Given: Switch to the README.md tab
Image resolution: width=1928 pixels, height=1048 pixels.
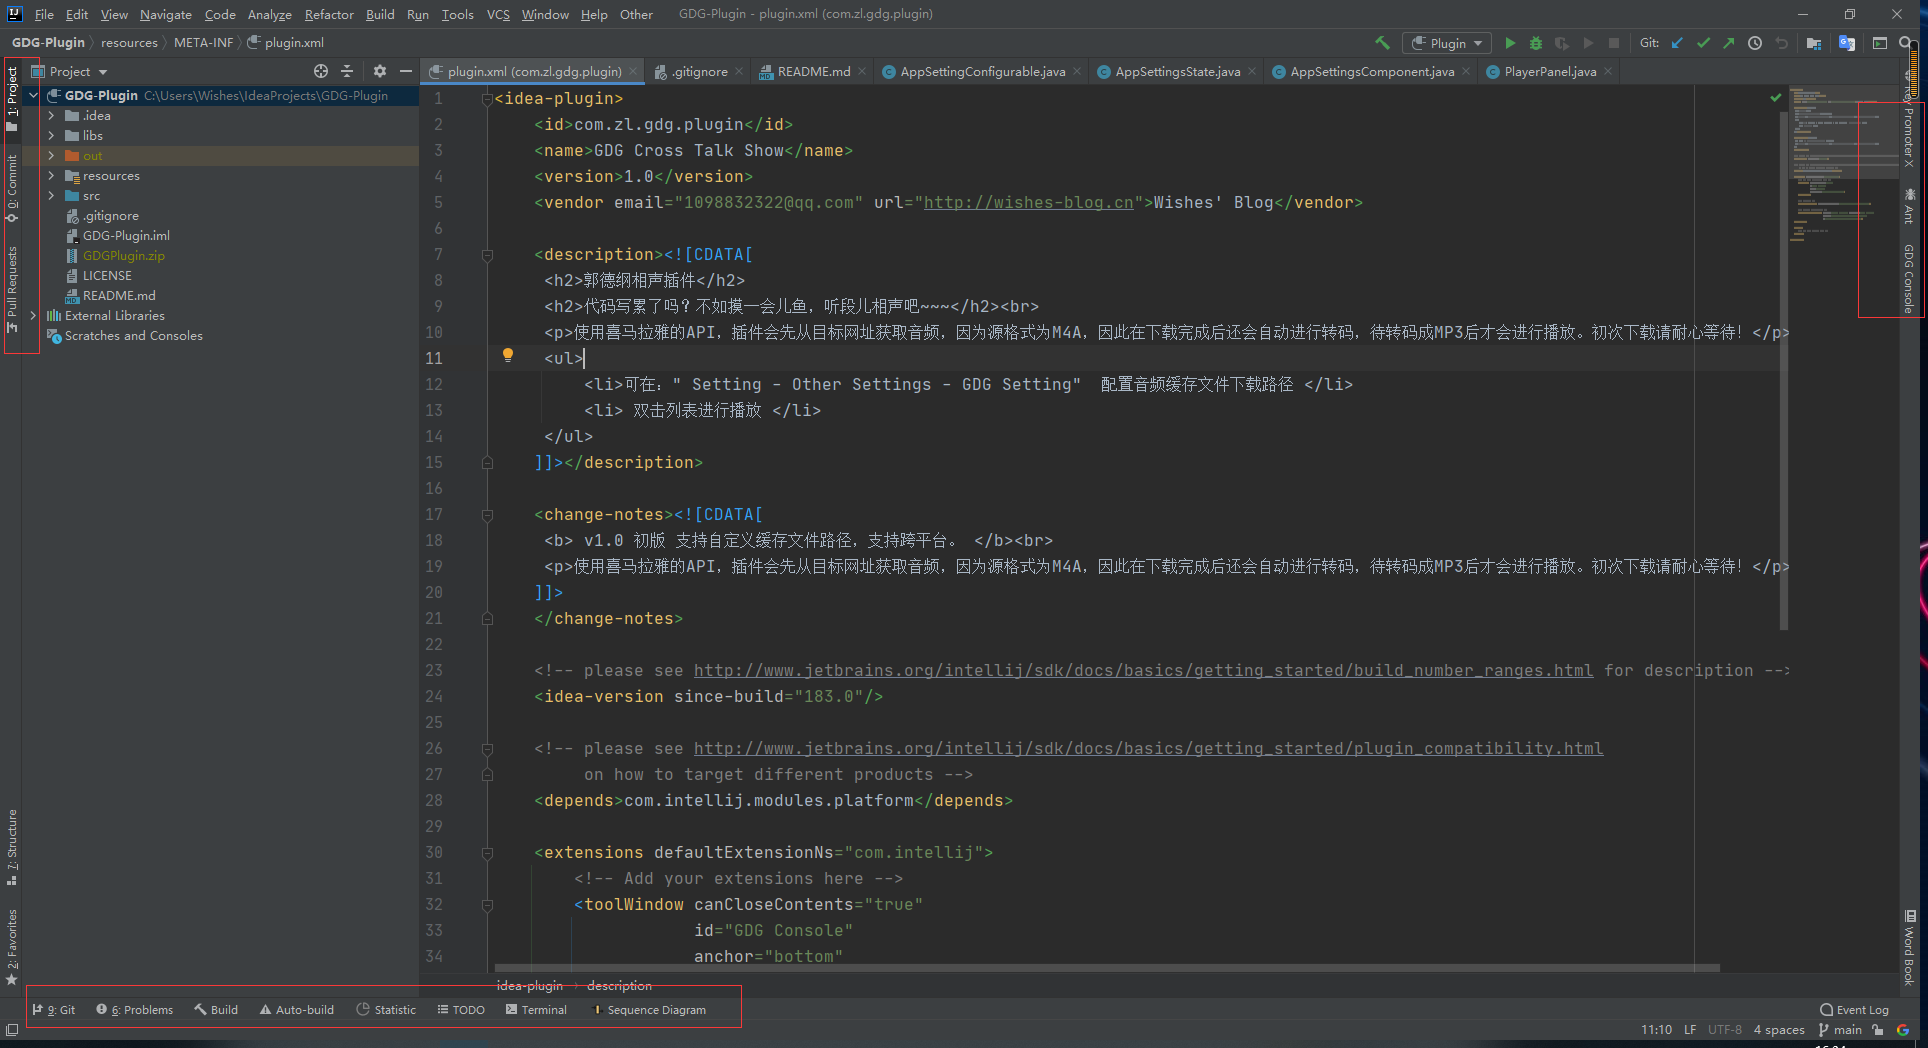Looking at the screenshot, I should 810,71.
